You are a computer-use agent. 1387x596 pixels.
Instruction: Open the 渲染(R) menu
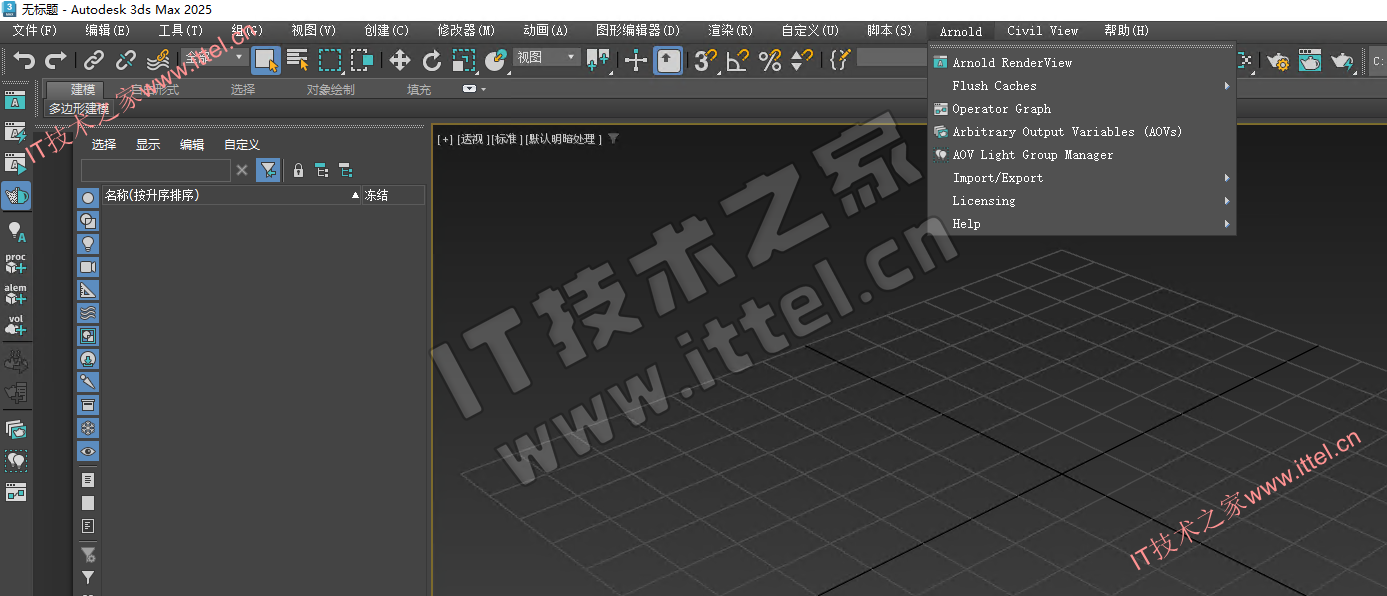pyautogui.click(x=730, y=31)
